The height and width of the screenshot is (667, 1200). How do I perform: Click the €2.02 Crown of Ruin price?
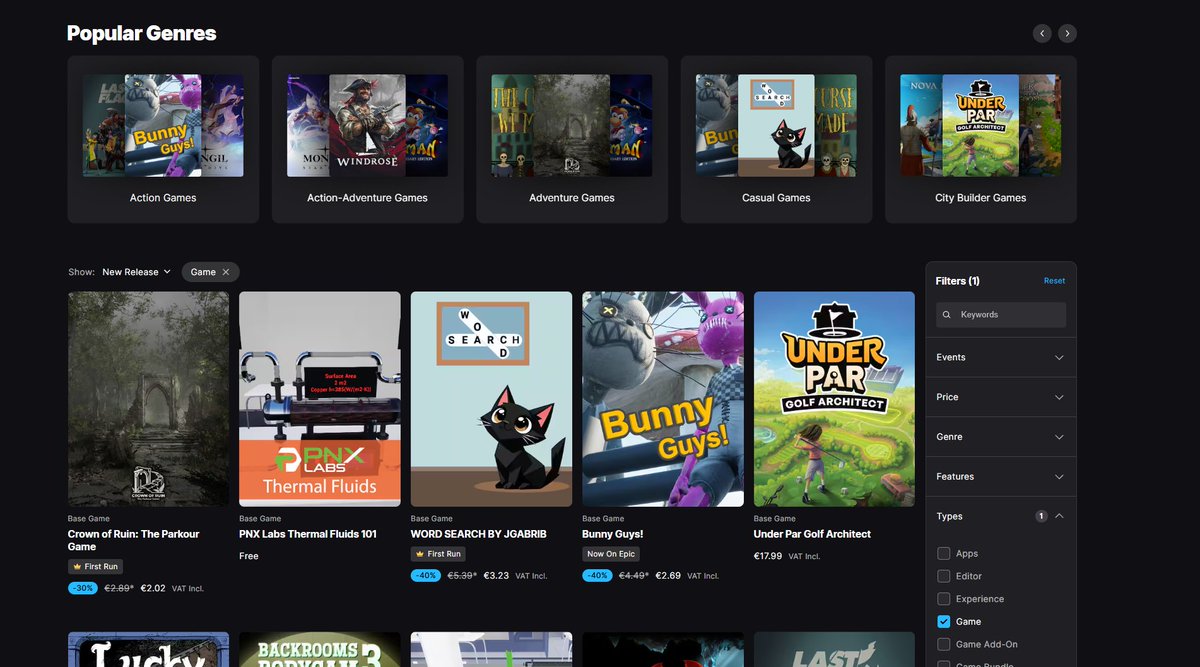point(153,588)
